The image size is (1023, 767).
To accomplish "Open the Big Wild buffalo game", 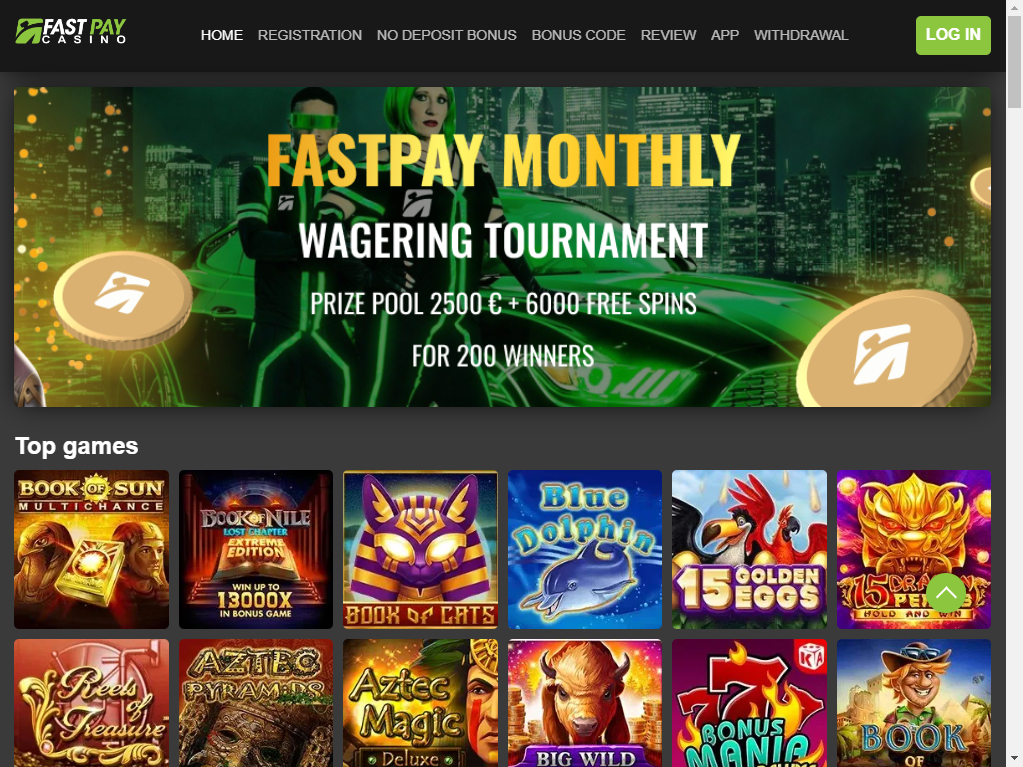I will (x=585, y=703).
